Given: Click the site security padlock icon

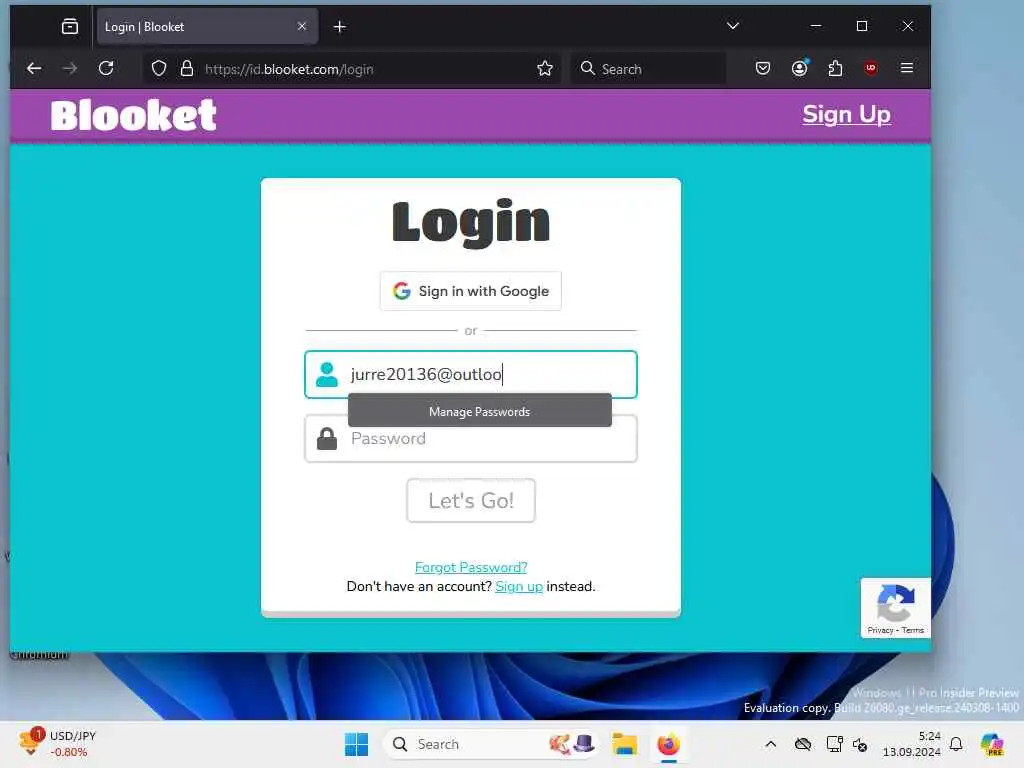Looking at the screenshot, I should [x=187, y=69].
